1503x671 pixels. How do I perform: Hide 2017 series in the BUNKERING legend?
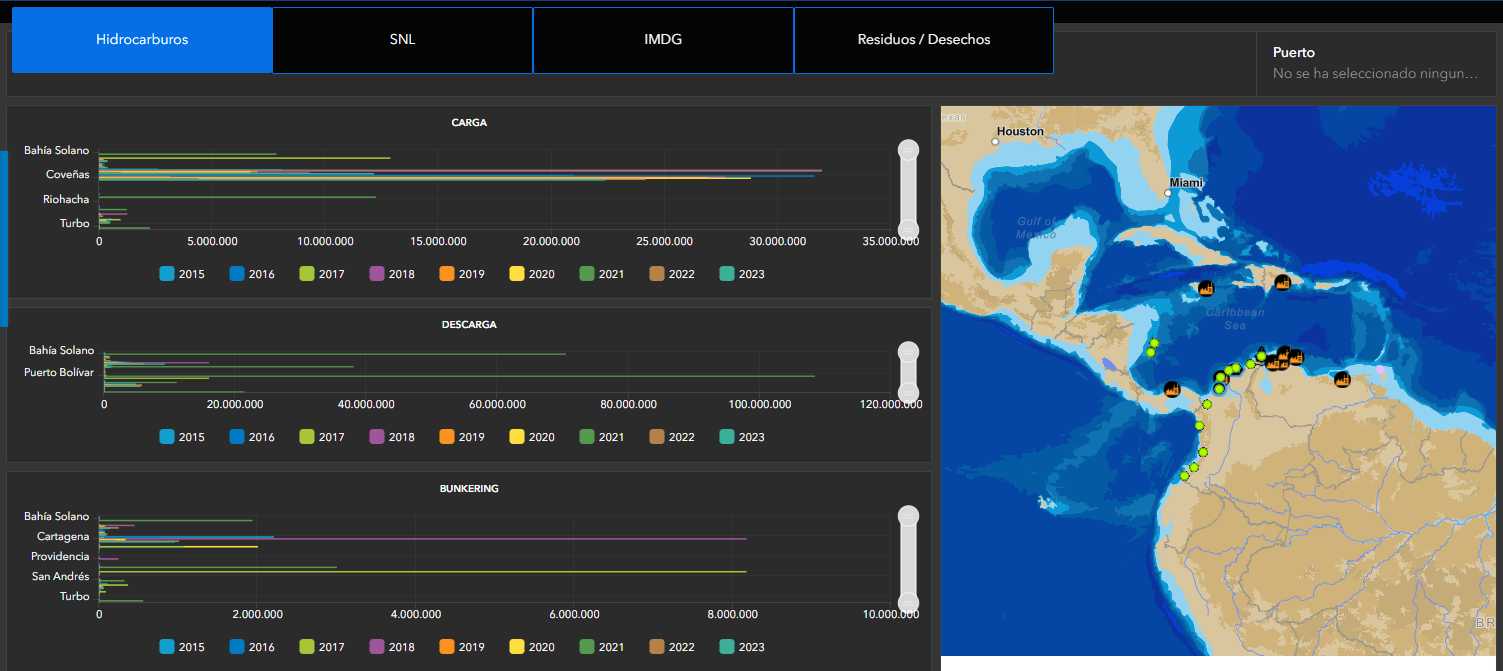[322, 647]
